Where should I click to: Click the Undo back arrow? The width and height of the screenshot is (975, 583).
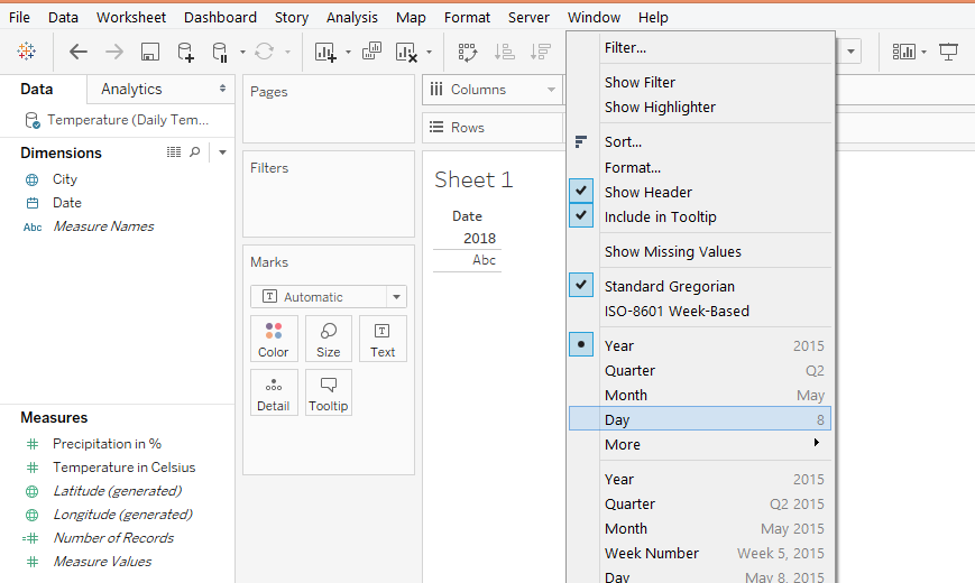pyautogui.click(x=78, y=52)
